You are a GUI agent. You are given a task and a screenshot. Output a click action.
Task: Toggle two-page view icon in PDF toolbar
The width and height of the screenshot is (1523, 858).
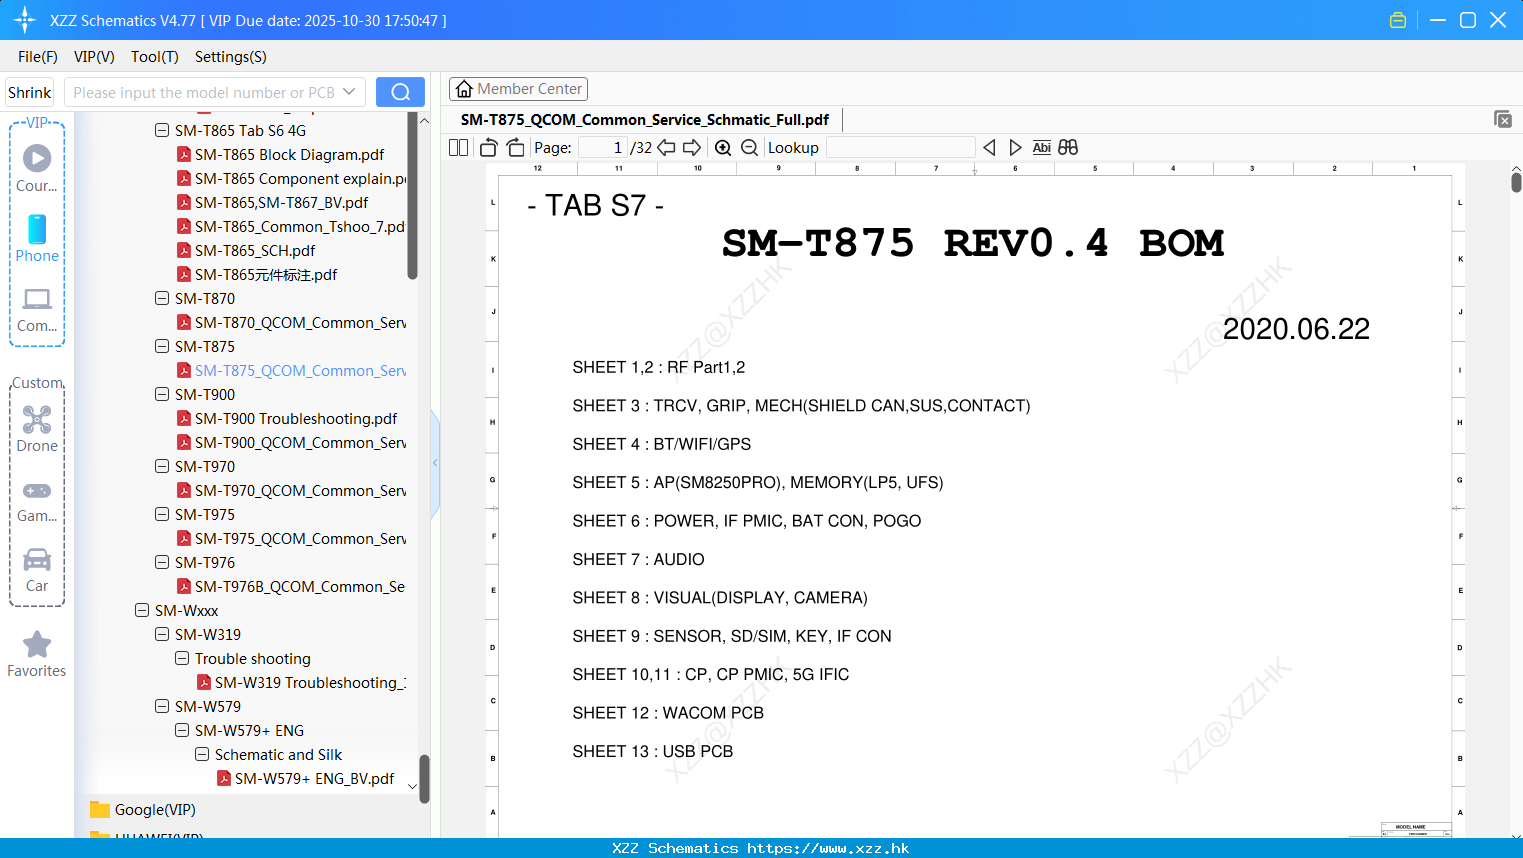pos(458,148)
